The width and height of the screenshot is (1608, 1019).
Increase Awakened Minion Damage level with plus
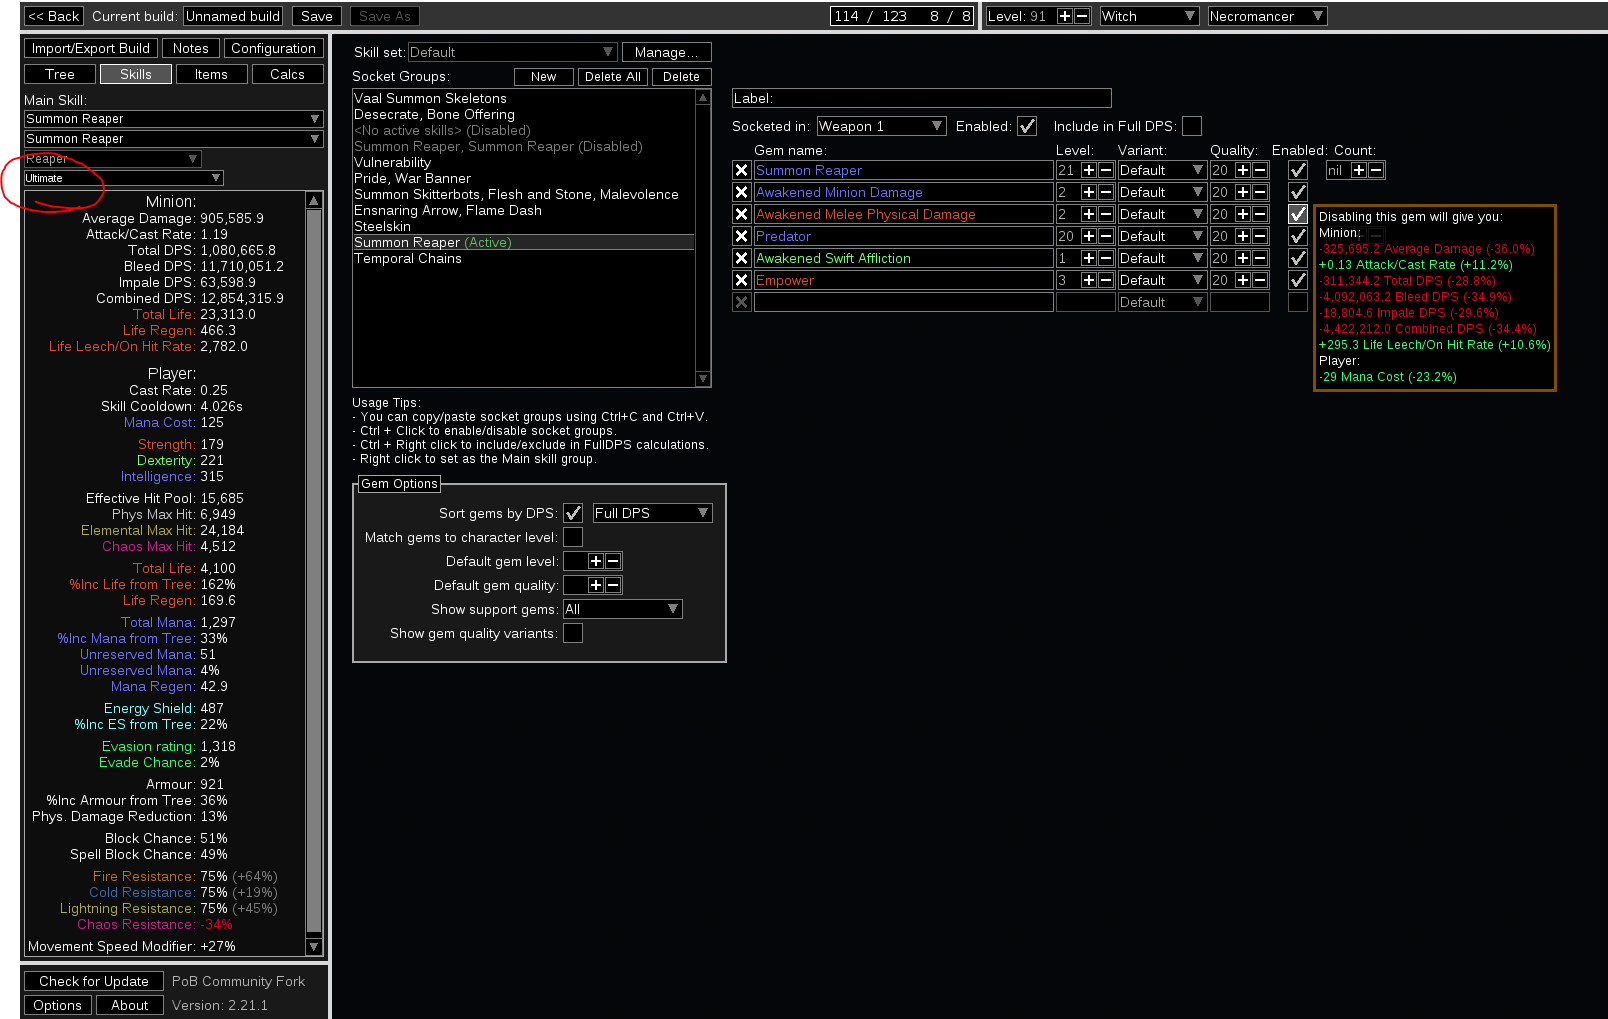tap(1089, 192)
